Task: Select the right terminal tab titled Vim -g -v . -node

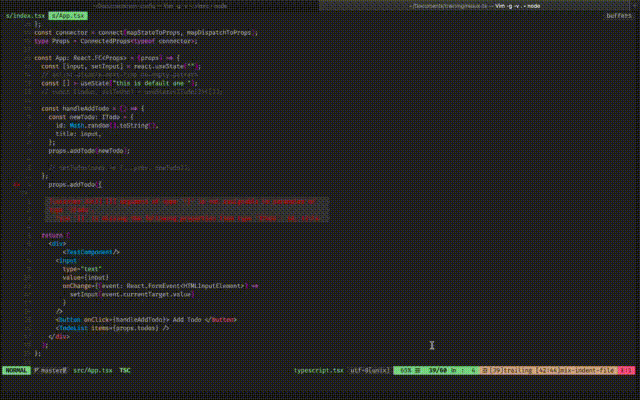Action: pyautogui.click(x=475, y=6)
